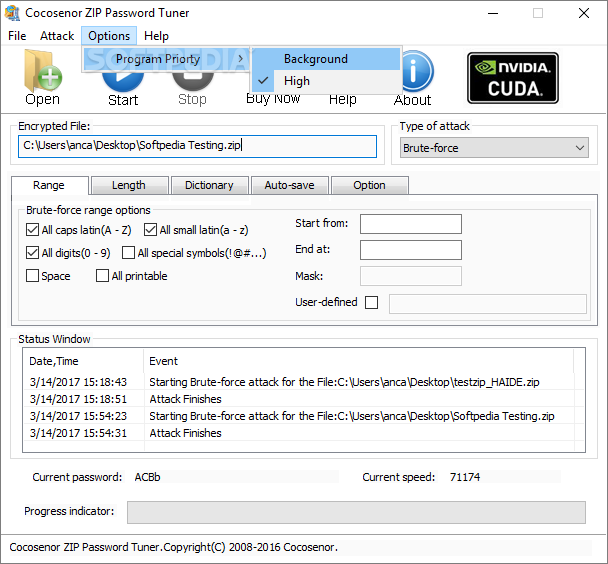Switch to the Range tab
This screenshot has height=564, width=608.
pos(49,185)
